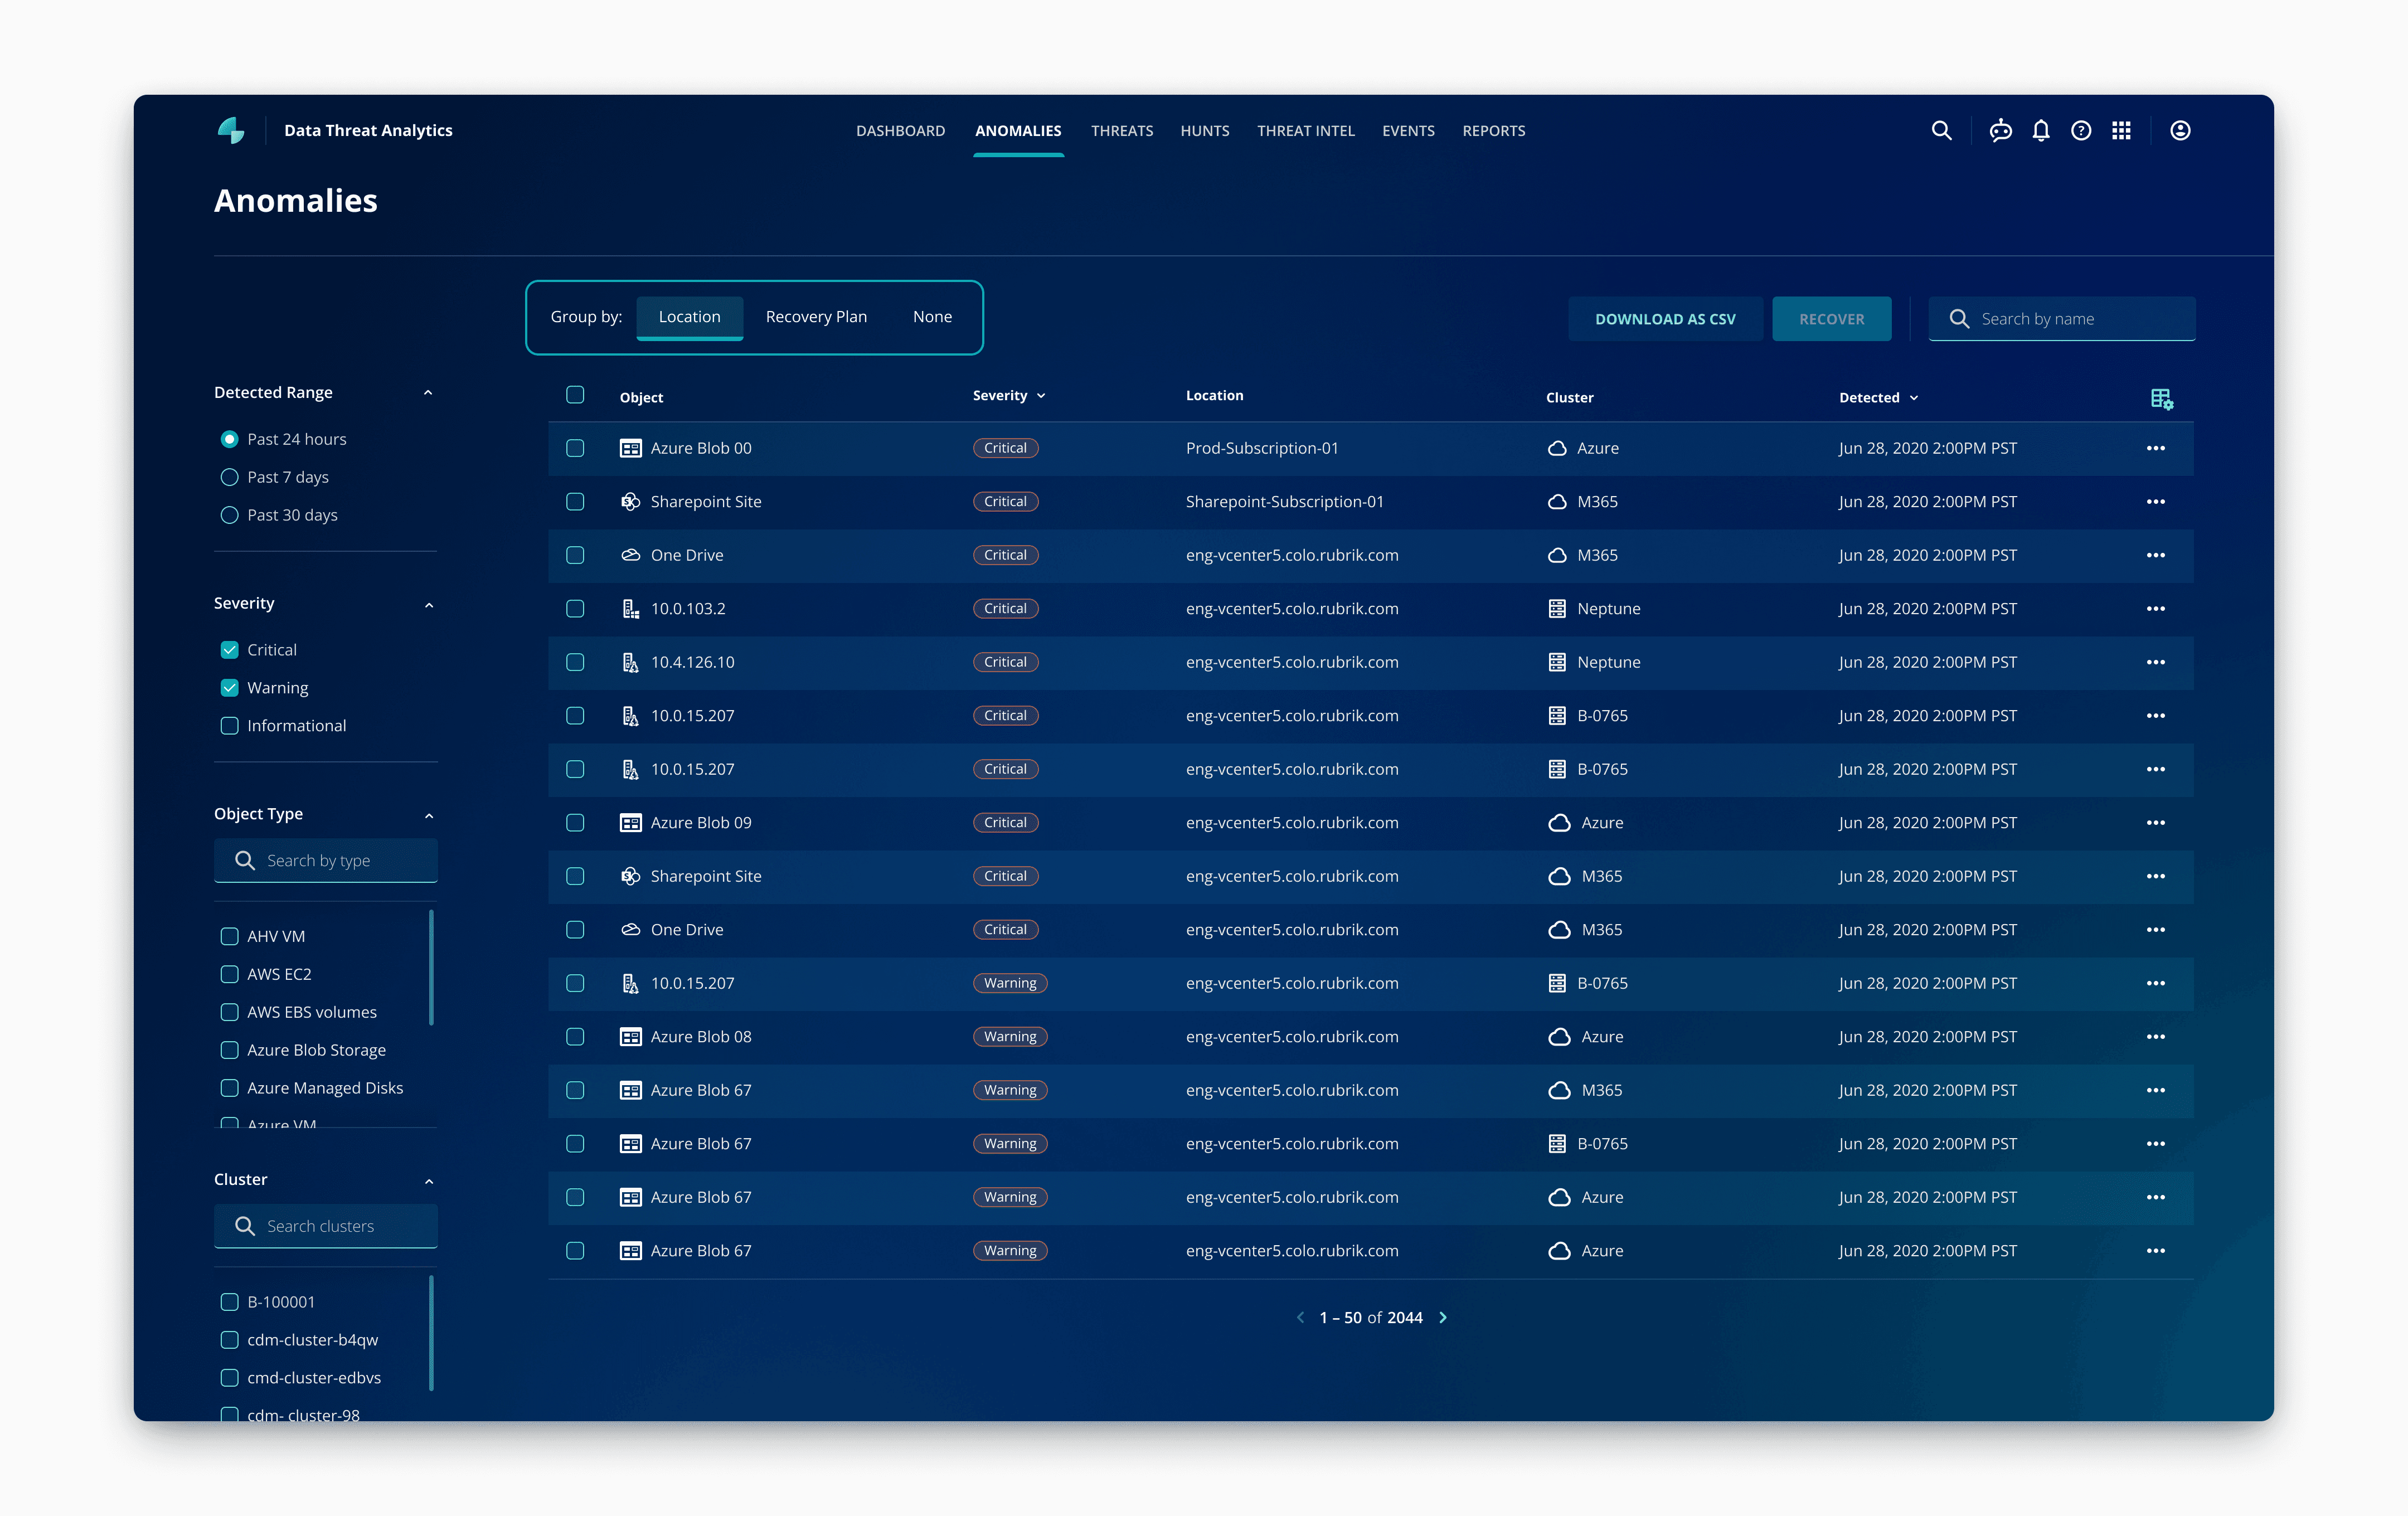This screenshot has height=1516, width=2408.
Task: Open the help question mark icon
Action: tap(2081, 131)
